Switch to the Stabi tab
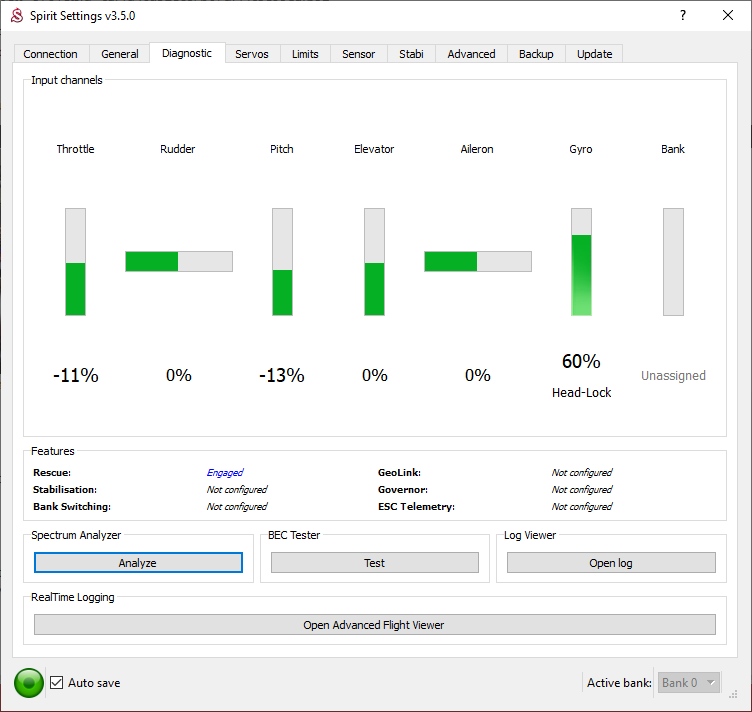 [x=411, y=54]
